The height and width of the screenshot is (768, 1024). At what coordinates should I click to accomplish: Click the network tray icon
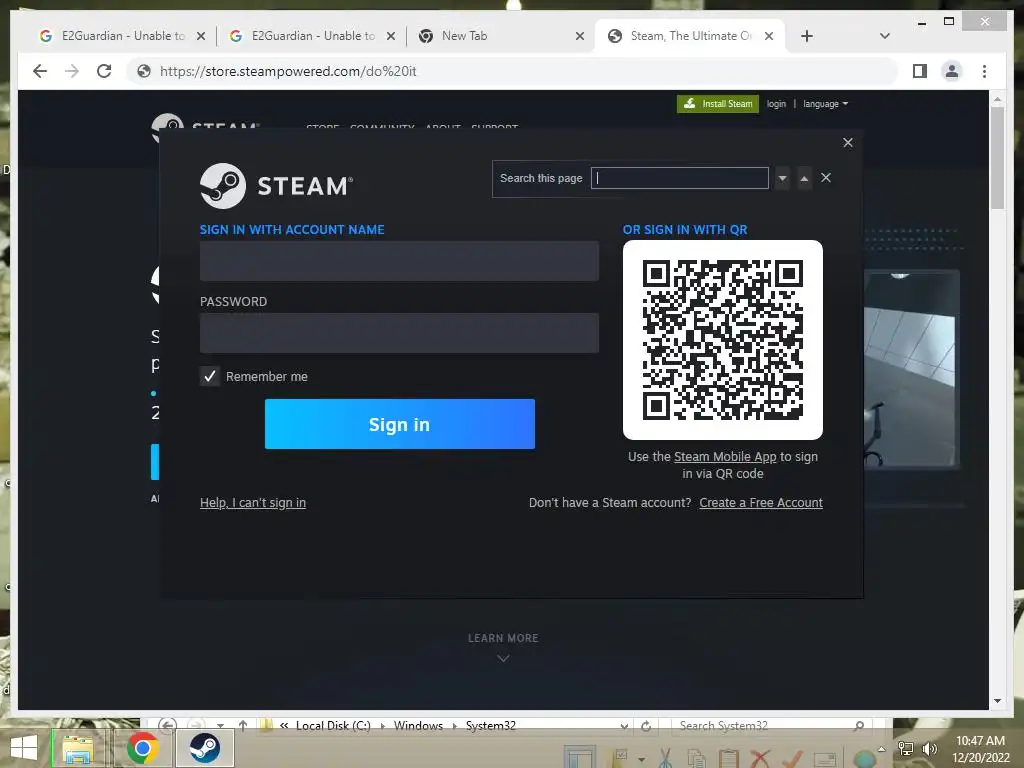tap(906, 748)
